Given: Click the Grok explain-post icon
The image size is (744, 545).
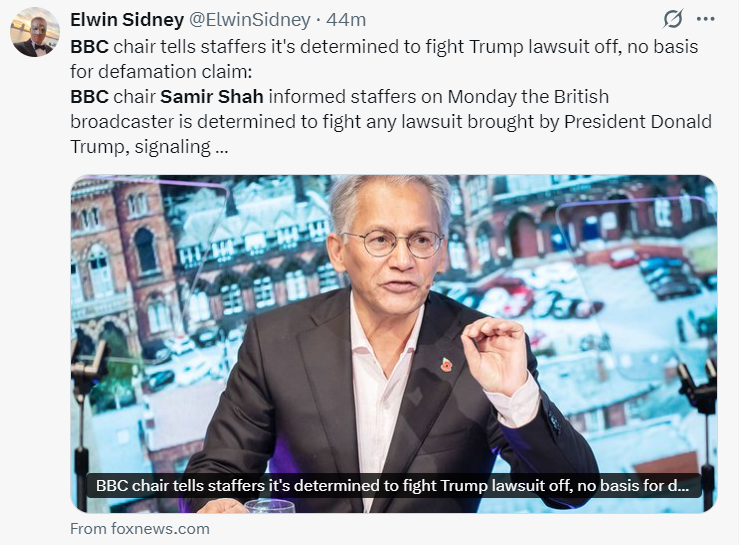Looking at the screenshot, I should tap(673, 19).
